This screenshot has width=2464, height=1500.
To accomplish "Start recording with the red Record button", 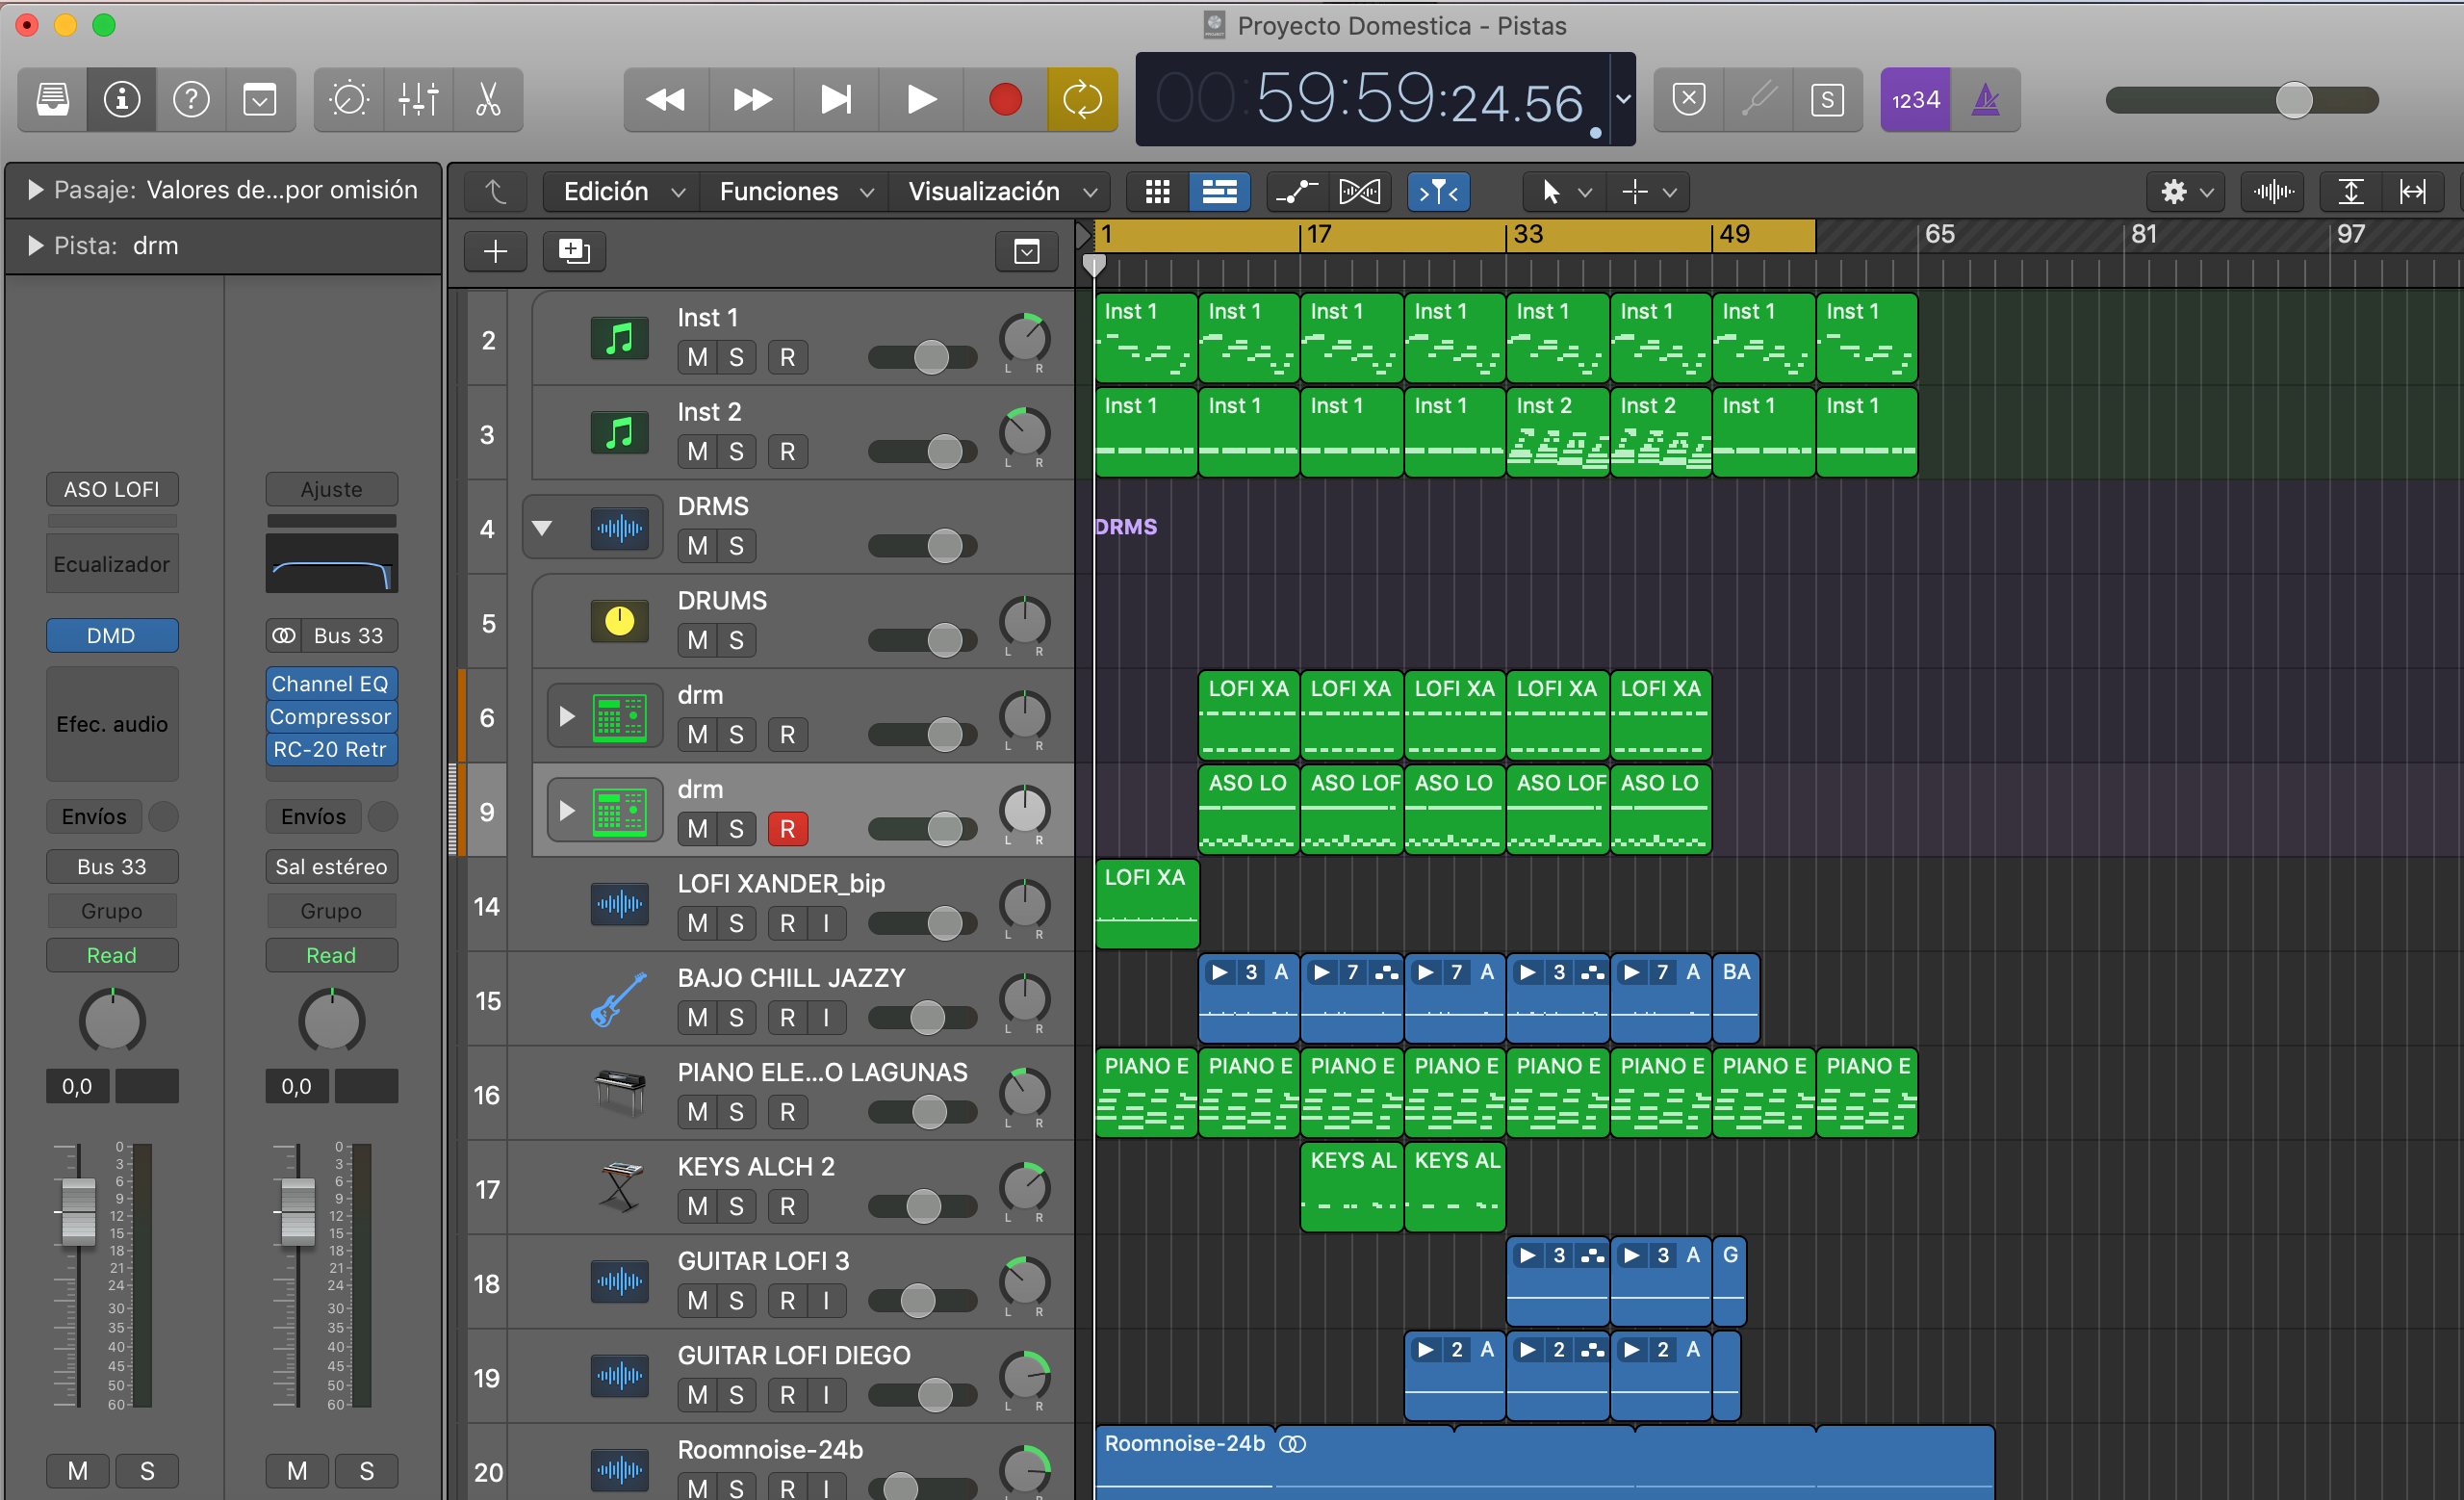I will pyautogui.click(x=1005, y=100).
